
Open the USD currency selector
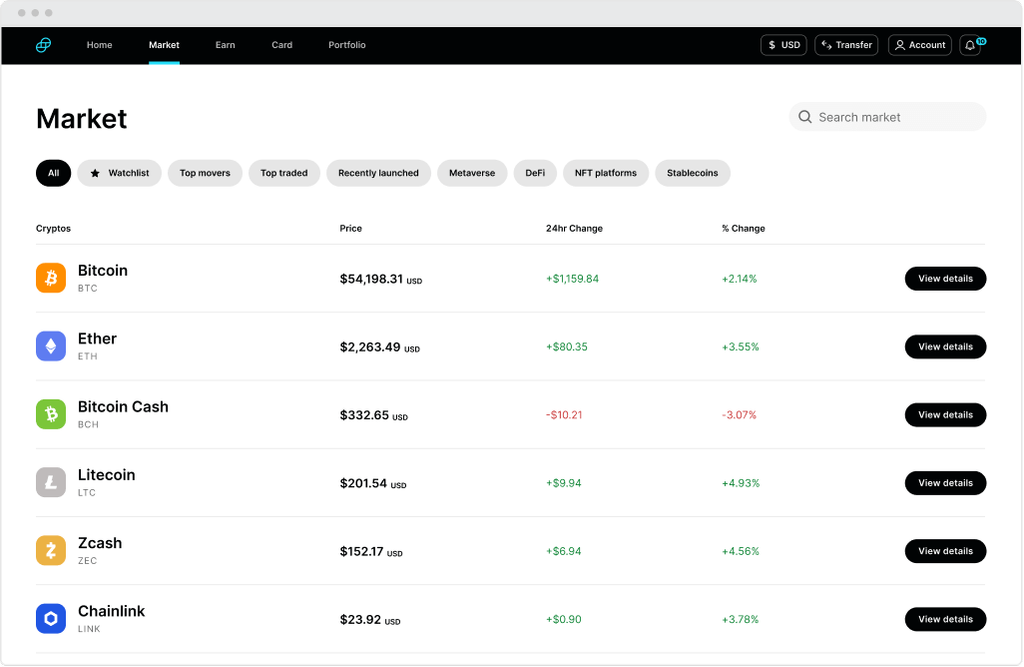pyautogui.click(x=784, y=45)
